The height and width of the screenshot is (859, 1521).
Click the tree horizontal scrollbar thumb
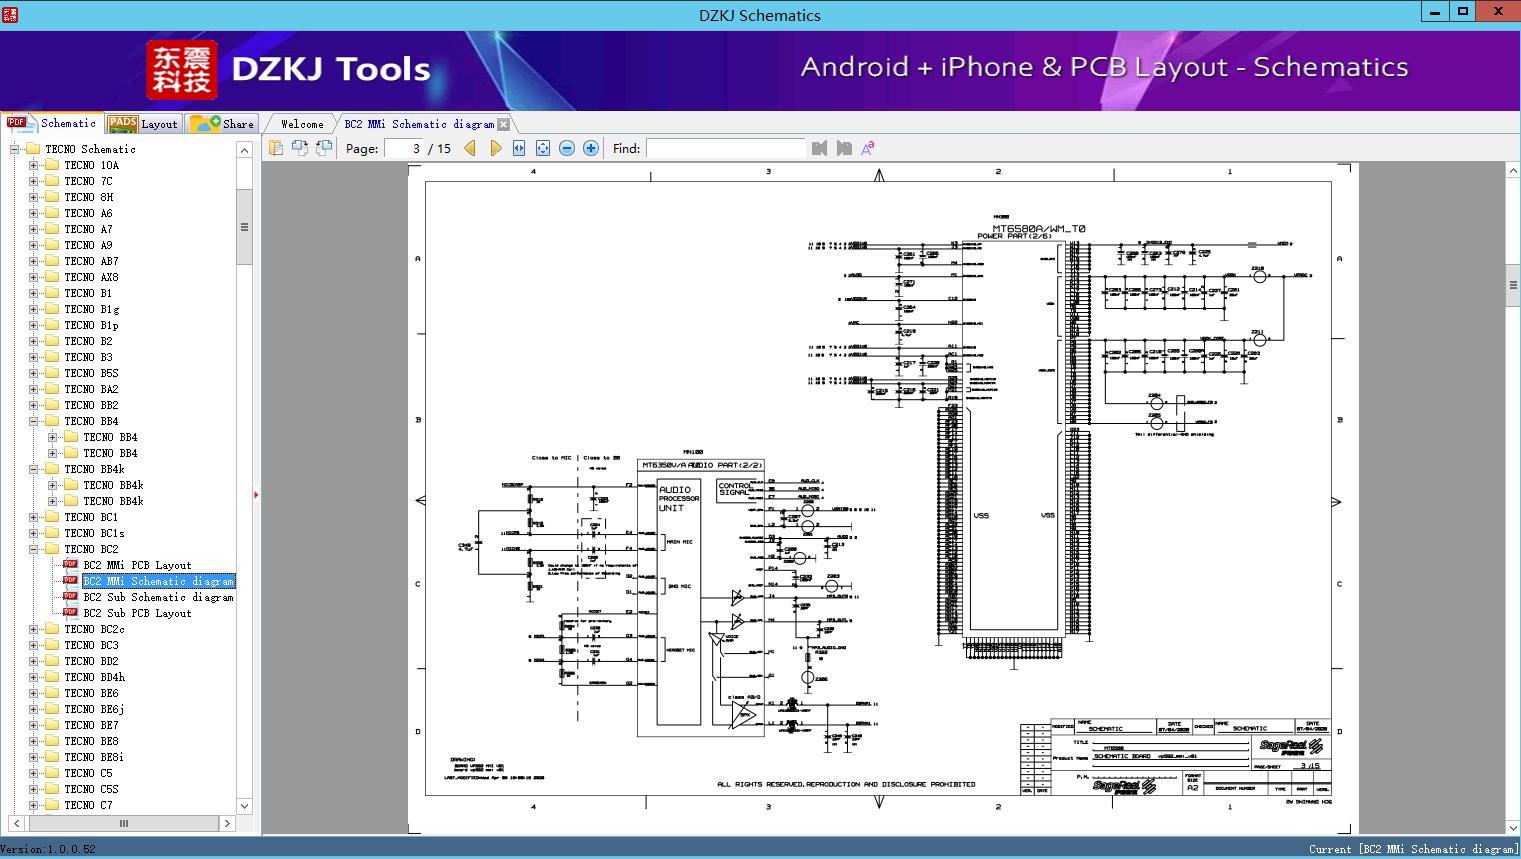pyautogui.click(x=124, y=824)
